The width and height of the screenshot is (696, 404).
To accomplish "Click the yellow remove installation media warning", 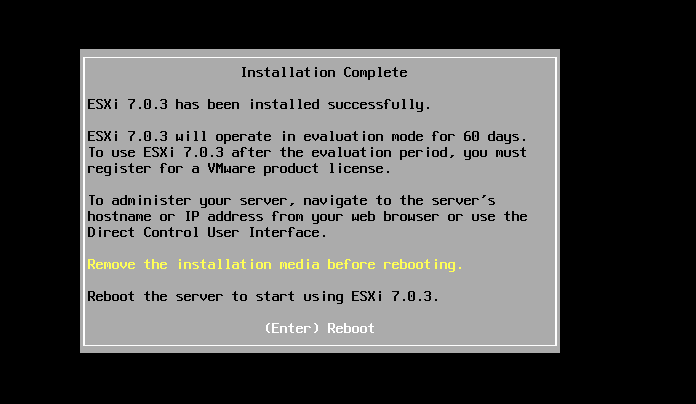I will [275, 265].
